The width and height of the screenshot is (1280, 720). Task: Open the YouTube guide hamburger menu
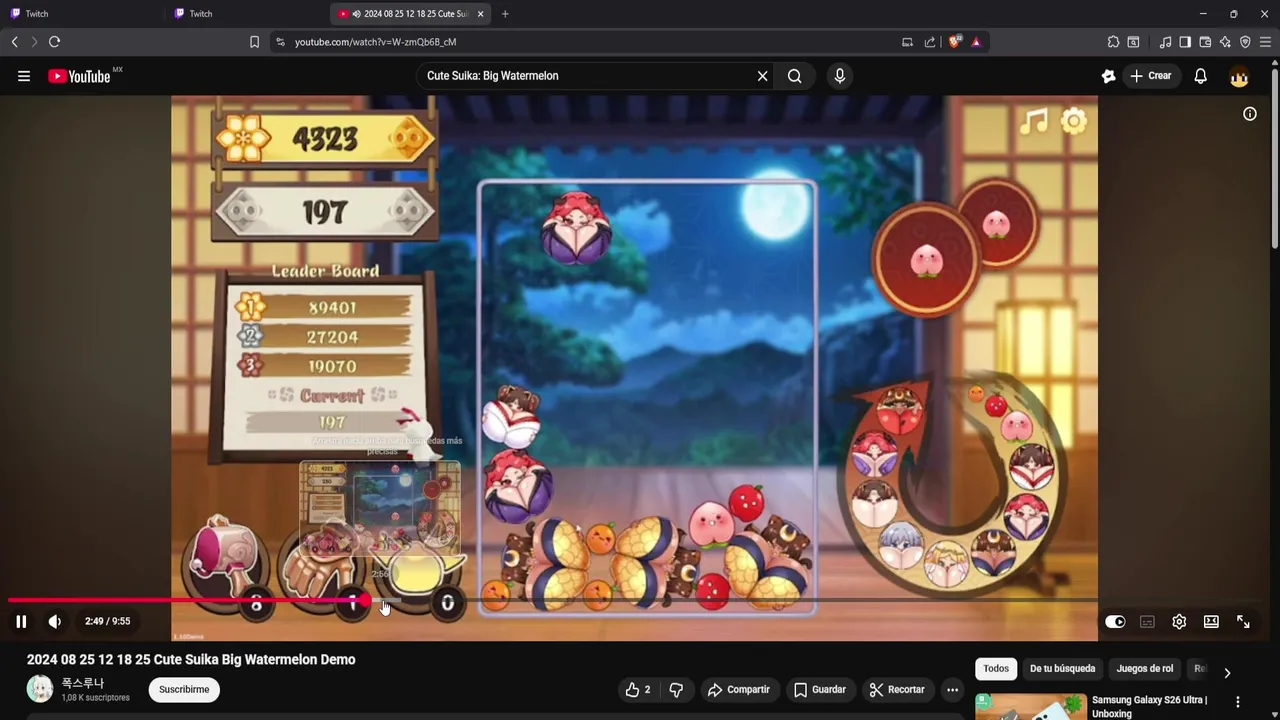click(24, 76)
